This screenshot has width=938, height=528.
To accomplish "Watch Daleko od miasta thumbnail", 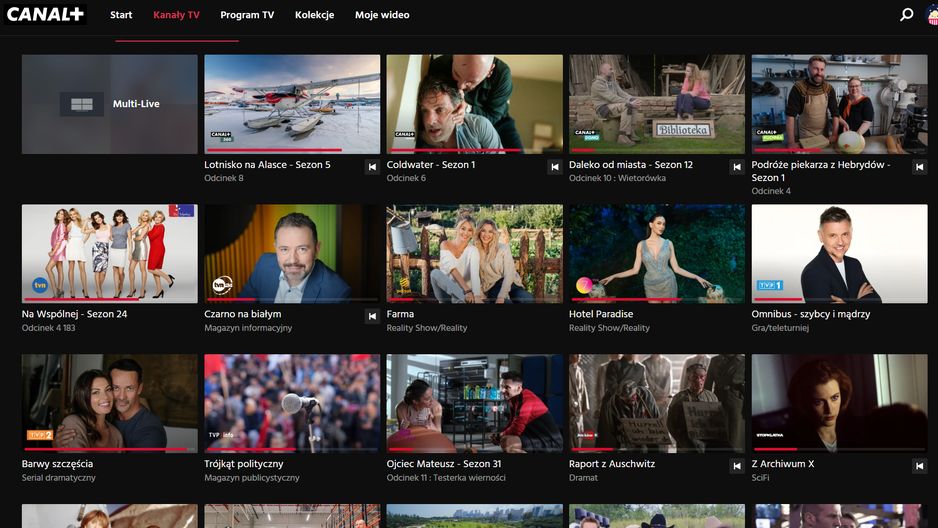I will pos(657,104).
